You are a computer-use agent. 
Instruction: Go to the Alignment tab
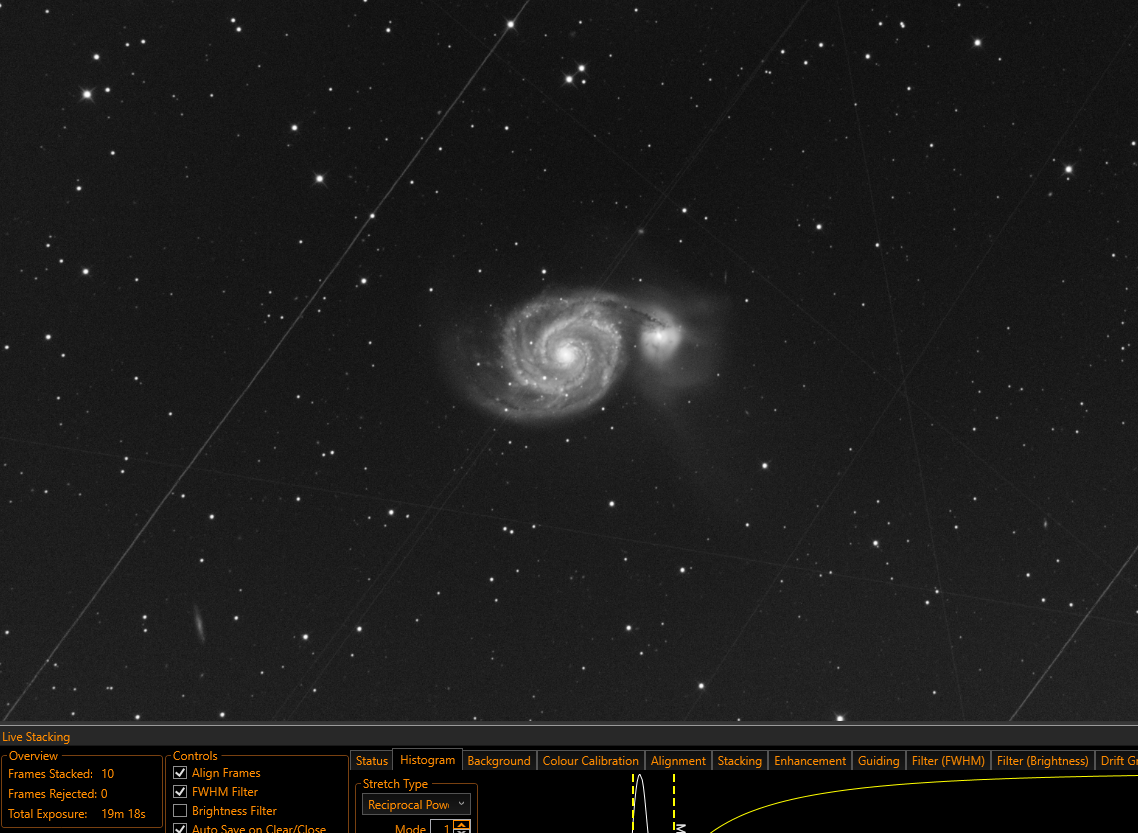(678, 760)
